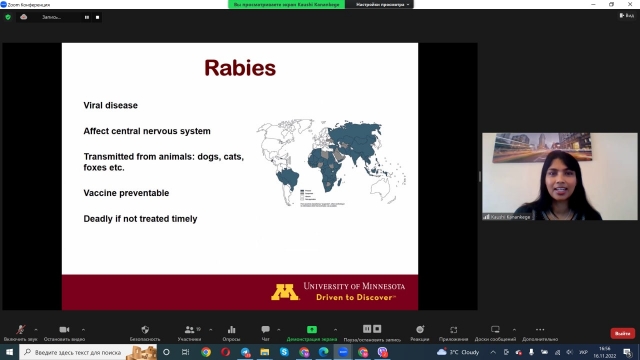Expand audio options arrow beside microphone
The image size is (640, 360).
point(36,330)
